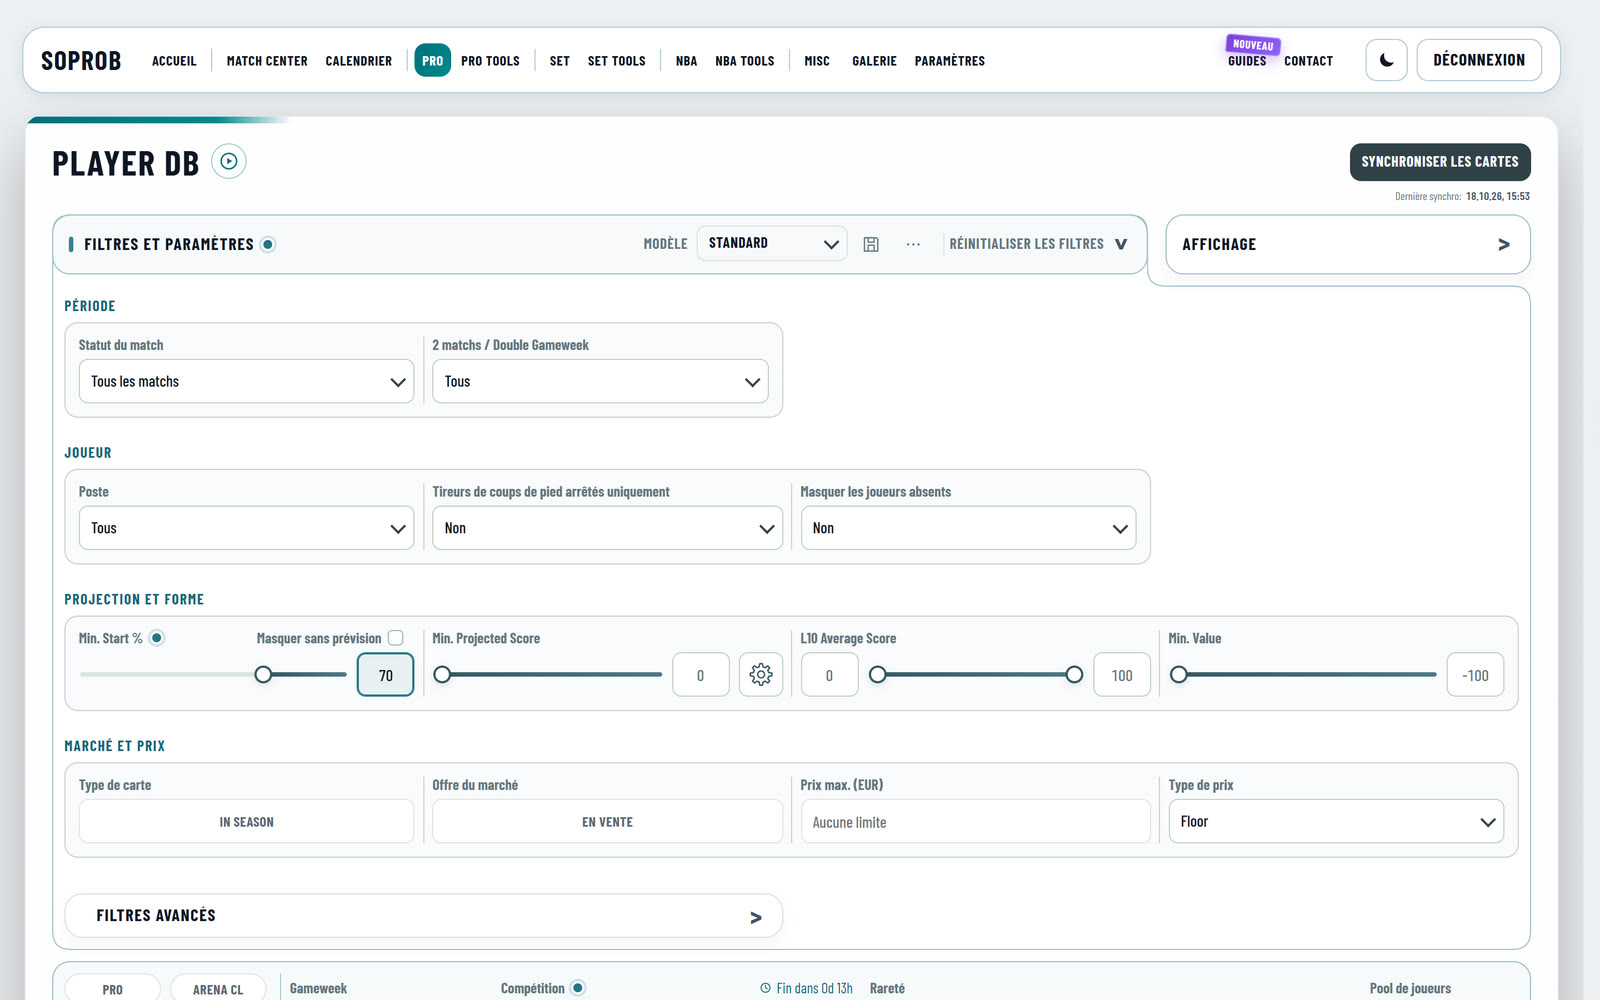
Task: Click info dot next to Filtres et Paramètres
Action: (268, 244)
